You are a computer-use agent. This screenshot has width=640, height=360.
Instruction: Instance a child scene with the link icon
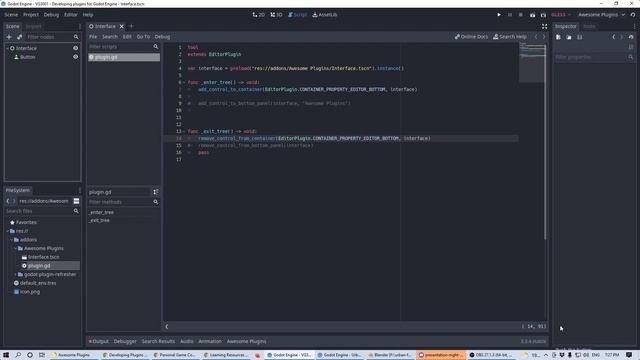pyautogui.click(x=19, y=37)
